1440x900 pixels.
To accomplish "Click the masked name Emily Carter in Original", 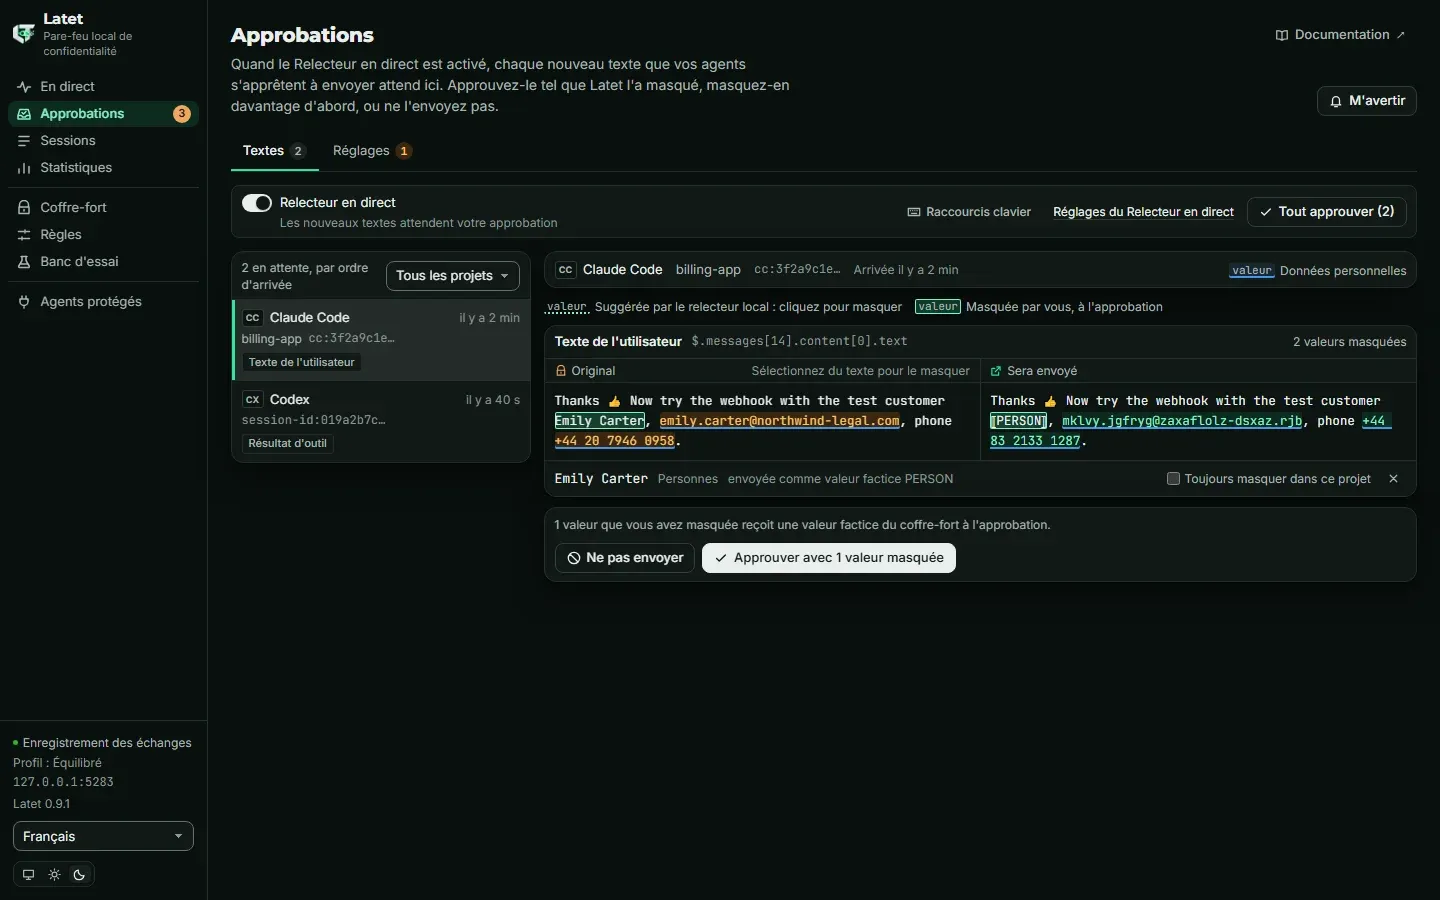I will (x=600, y=421).
